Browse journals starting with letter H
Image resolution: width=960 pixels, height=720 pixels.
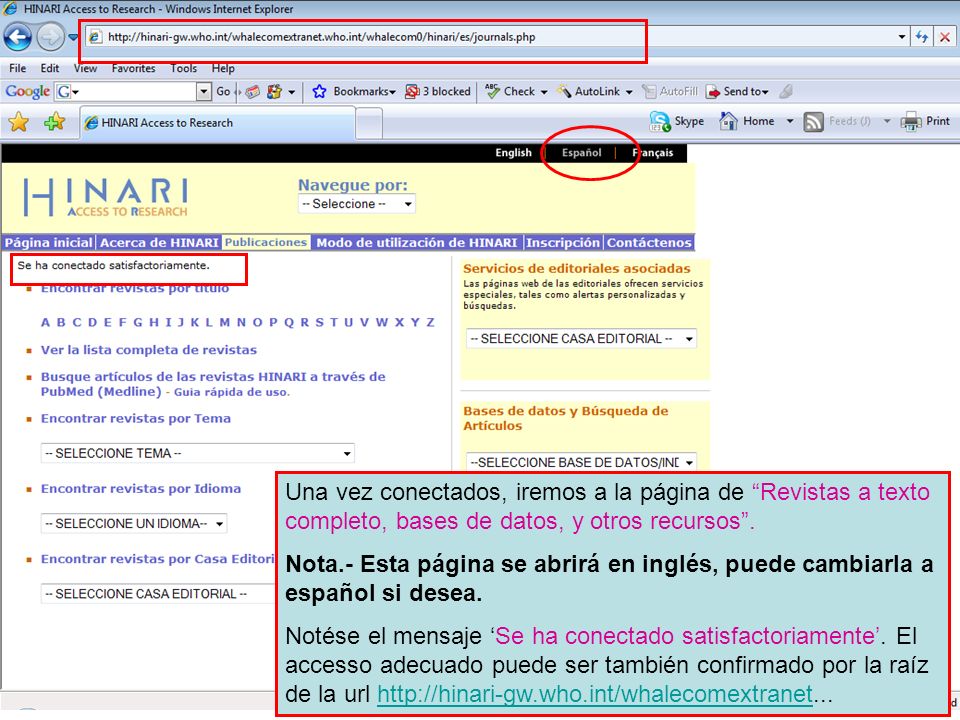[x=153, y=323]
